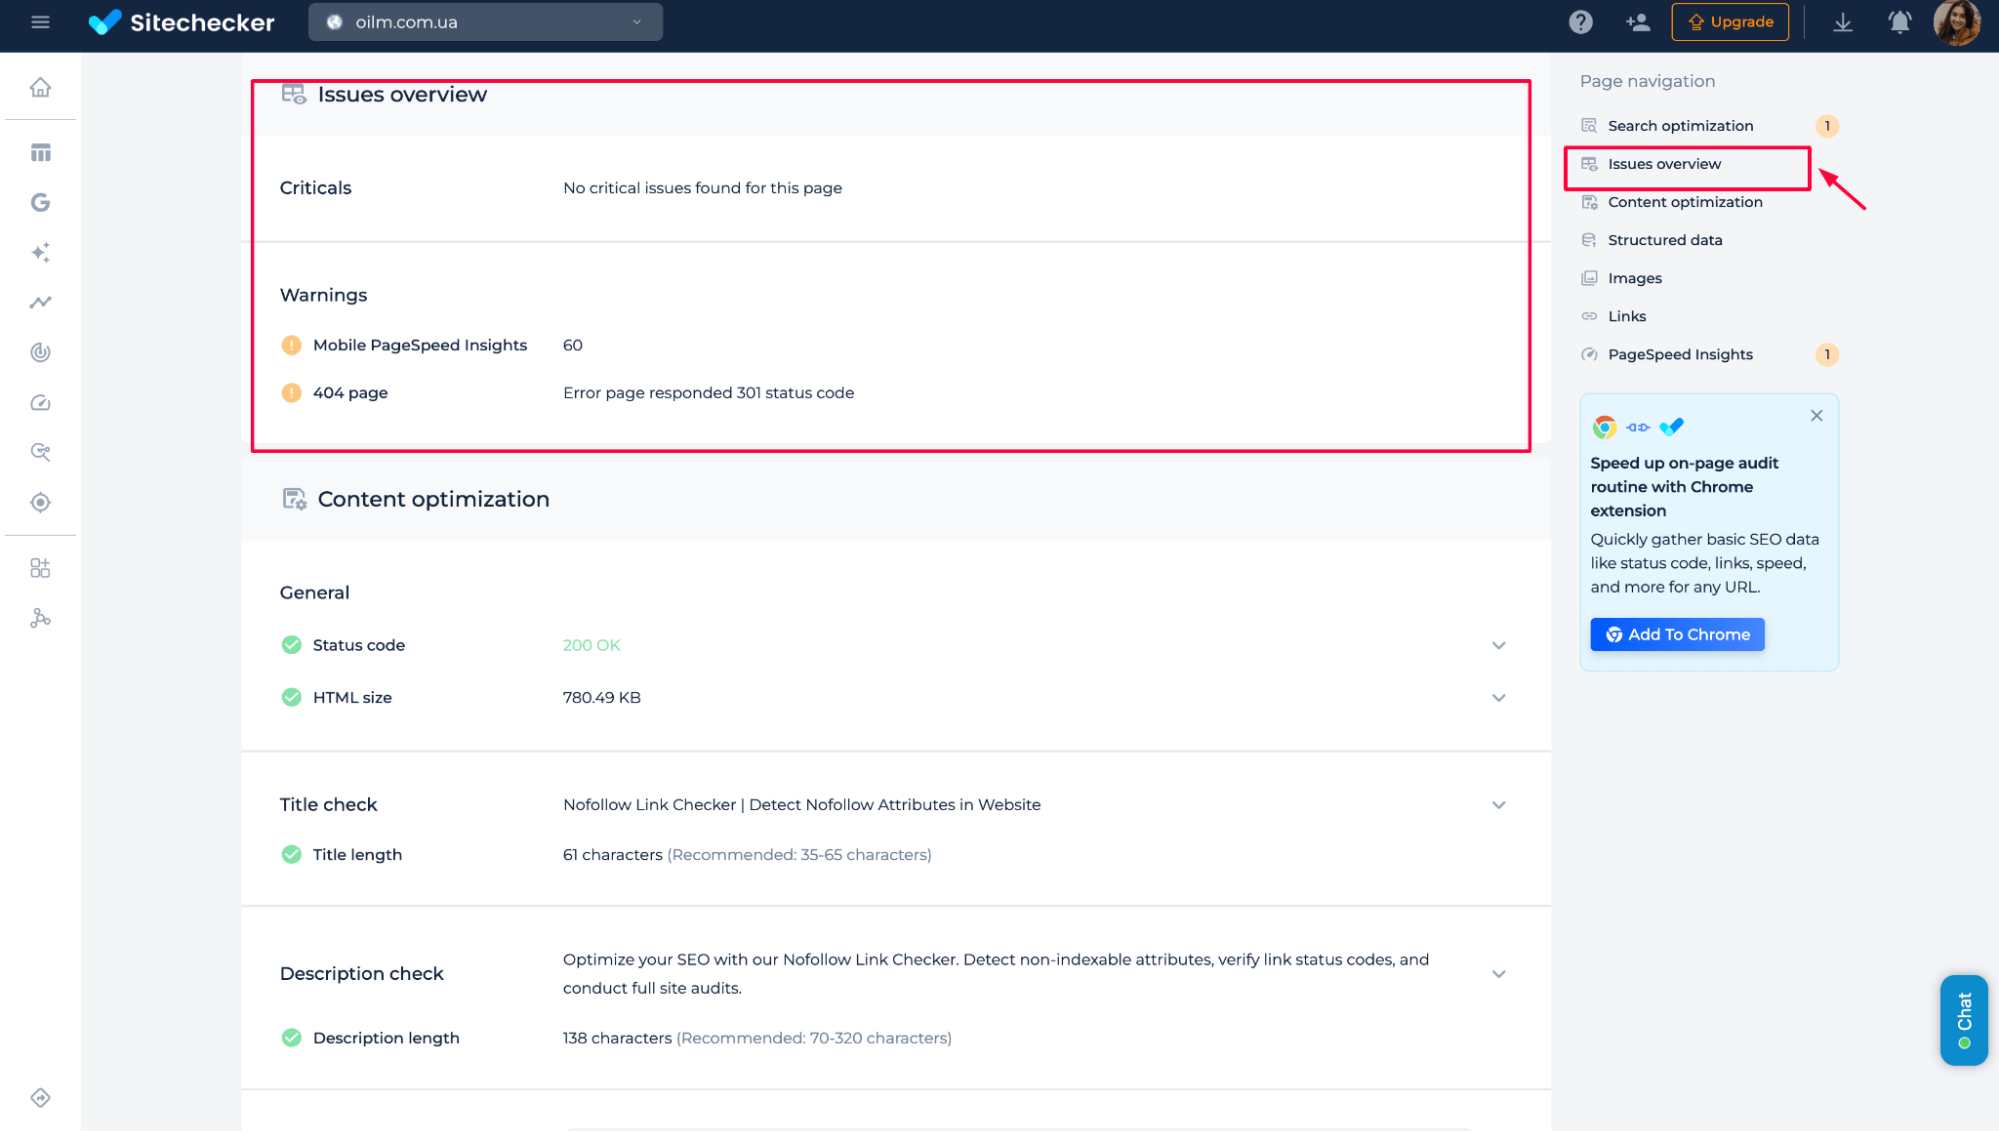Select the site speed gauge icon
This screenshot has height=1132, width=1999.
[x=40, y=403]
